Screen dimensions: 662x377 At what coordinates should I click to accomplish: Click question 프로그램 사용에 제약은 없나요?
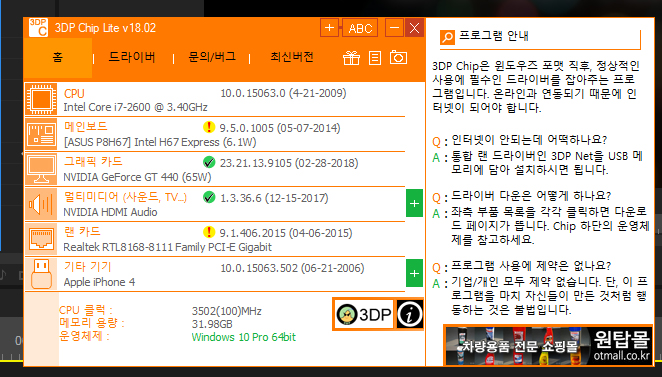531,266
